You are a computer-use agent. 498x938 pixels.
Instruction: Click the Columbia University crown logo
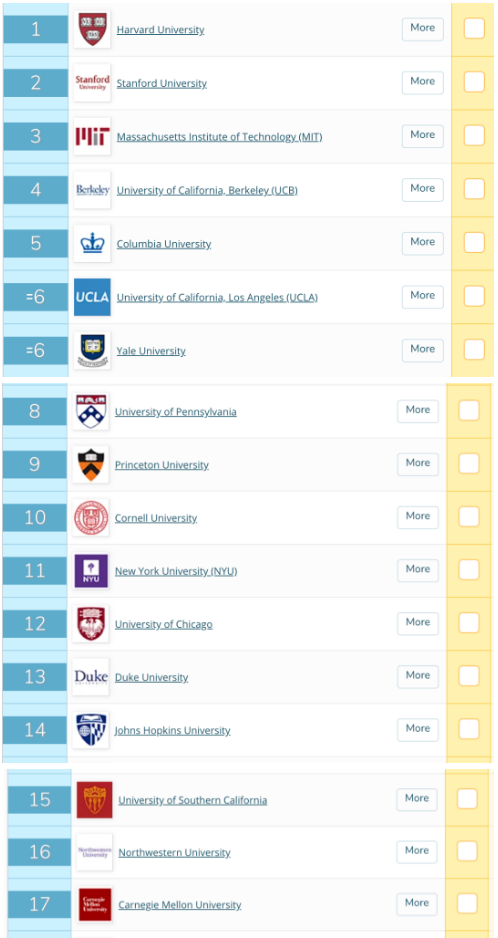click(x=92, y=243)
